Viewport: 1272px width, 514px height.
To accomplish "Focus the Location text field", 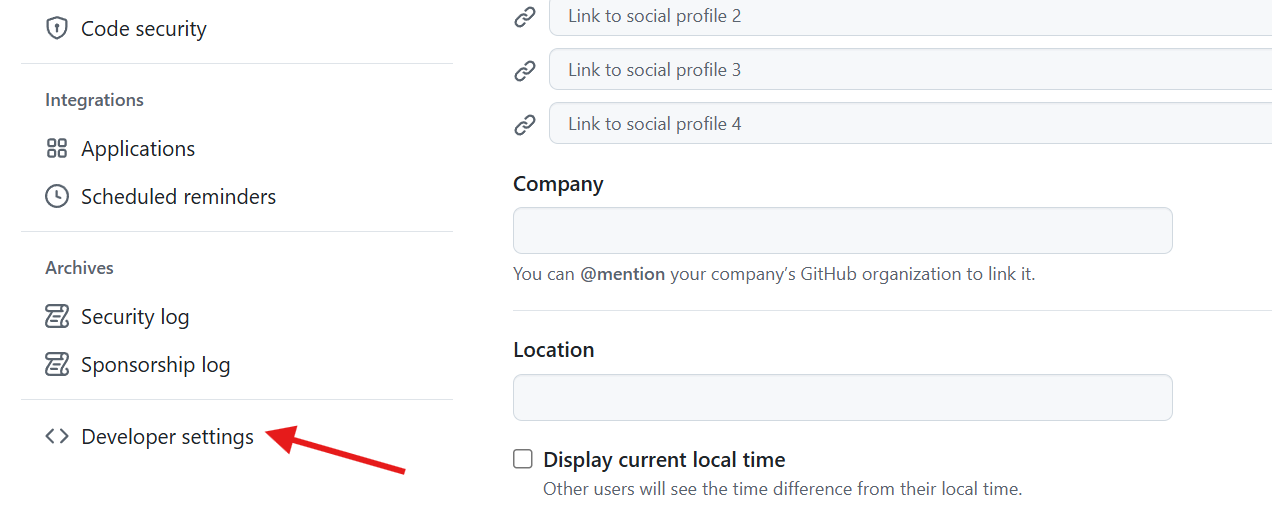I will click(x=842, y=398).
